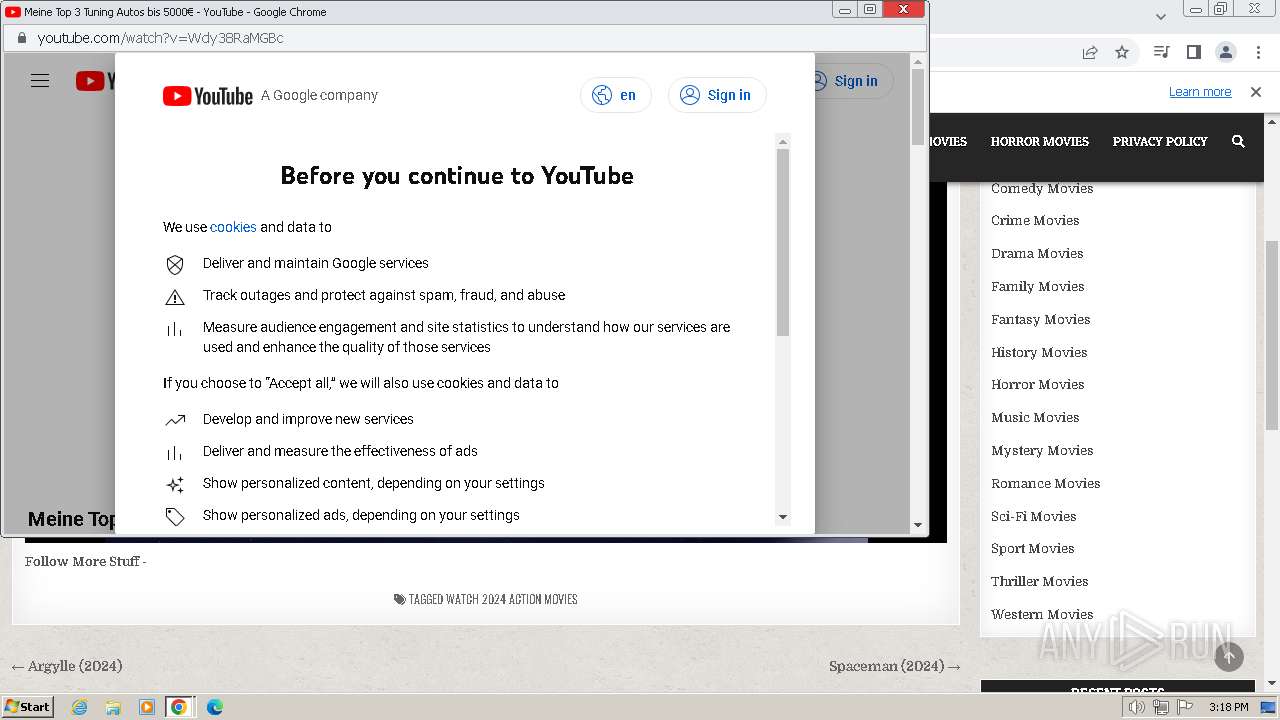The width and height of the screenshot is (1280, 720).
Task: Go to previous post Argylle (2024)
Action: click(x=66, y=666)
